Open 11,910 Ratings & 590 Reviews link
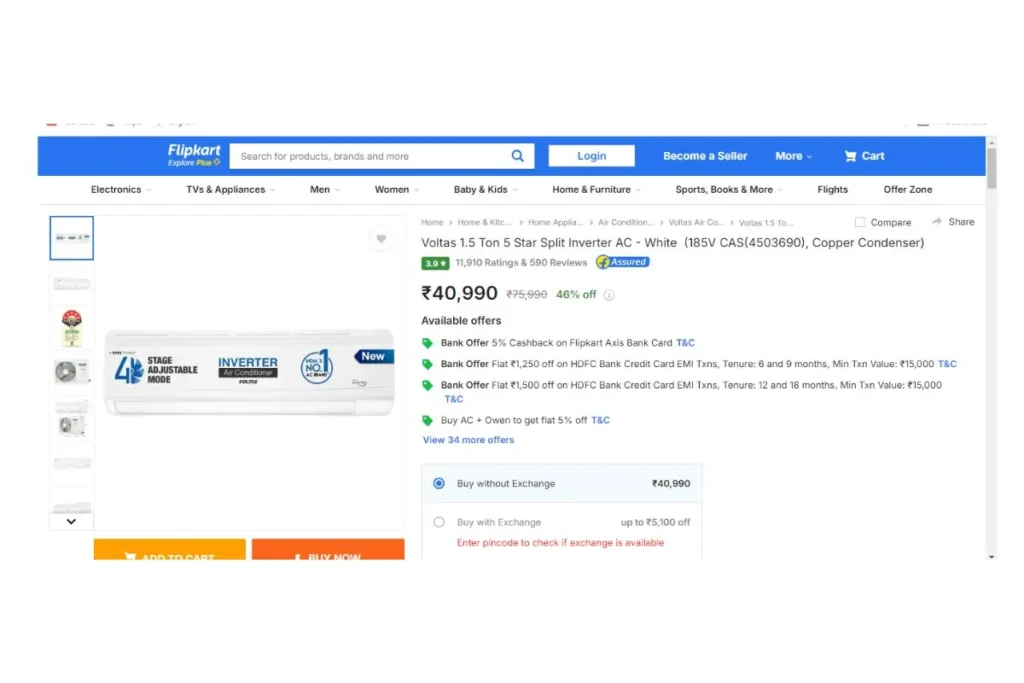 [521, 263]
